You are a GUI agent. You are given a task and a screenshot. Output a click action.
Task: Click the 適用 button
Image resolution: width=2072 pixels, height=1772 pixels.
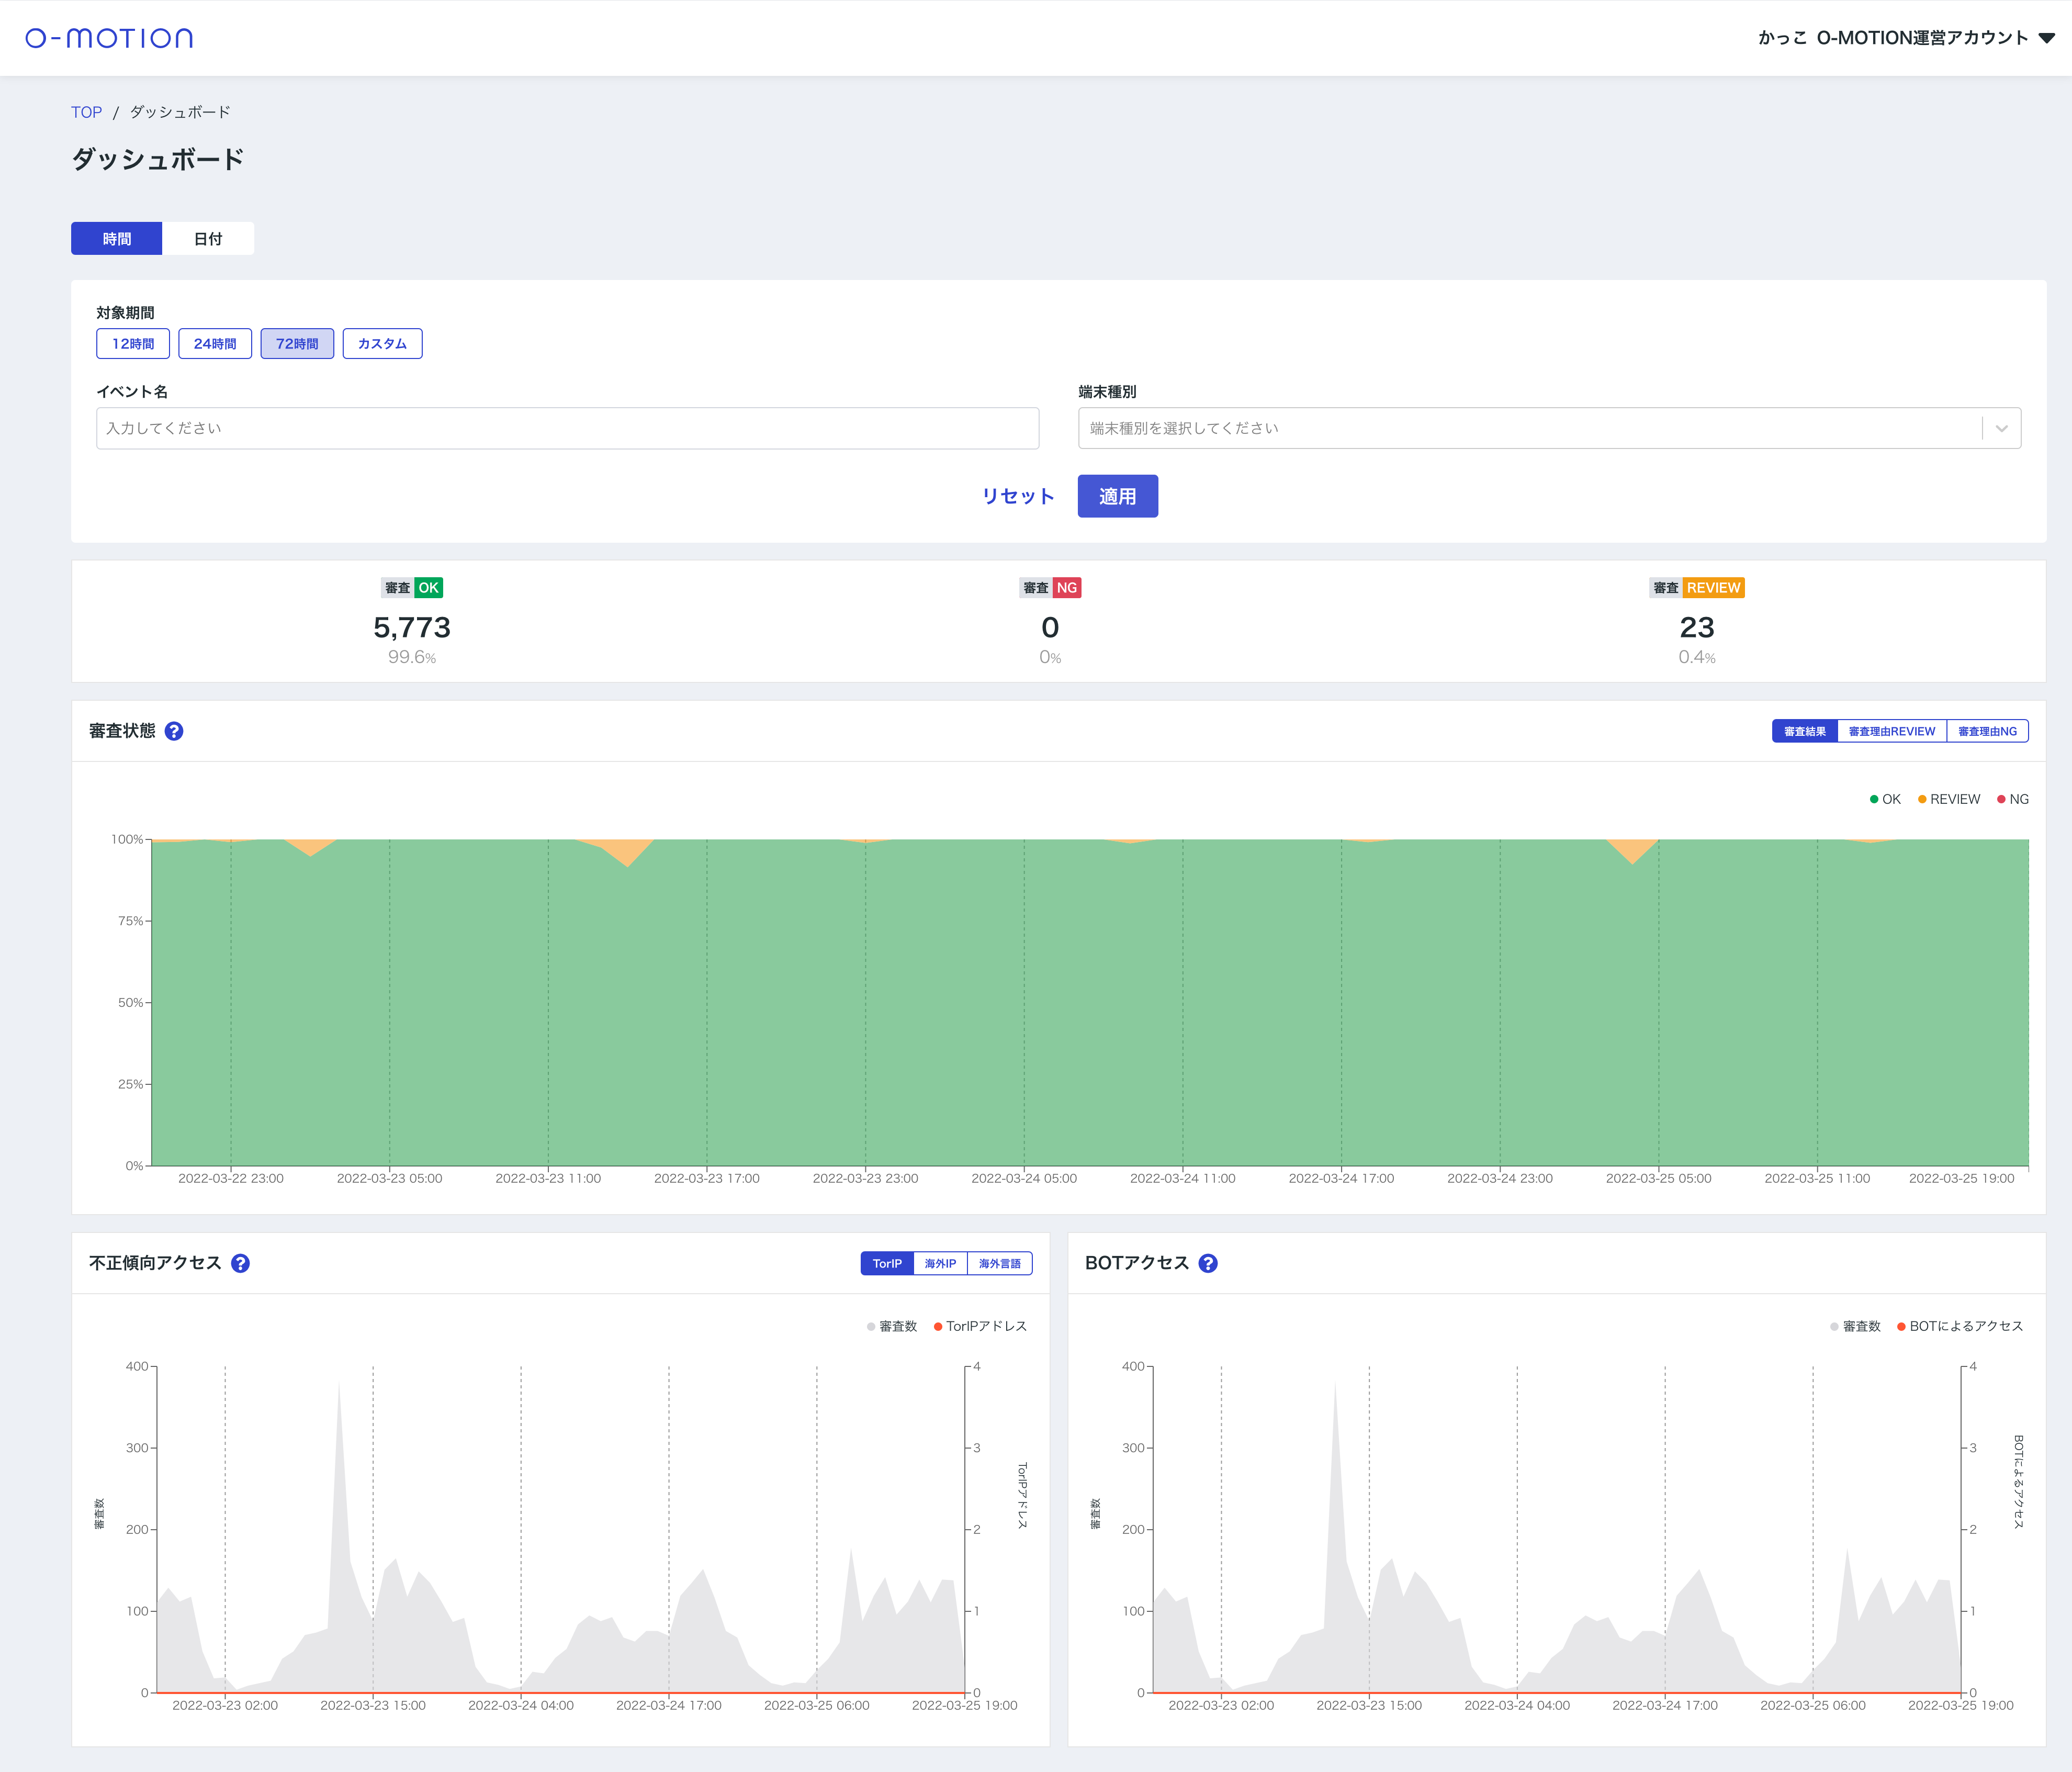(x=1117, y=496)
